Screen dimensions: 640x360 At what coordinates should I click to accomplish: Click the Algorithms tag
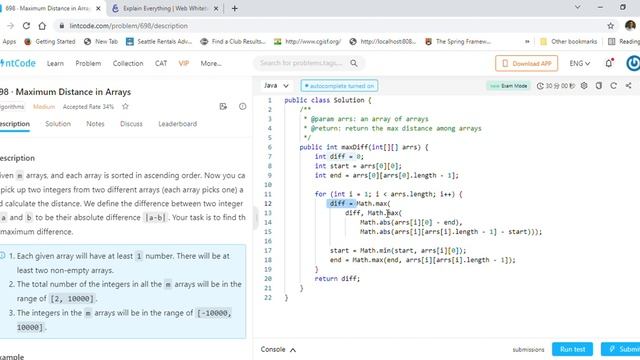pyautogui.click(x=12, y=107)
